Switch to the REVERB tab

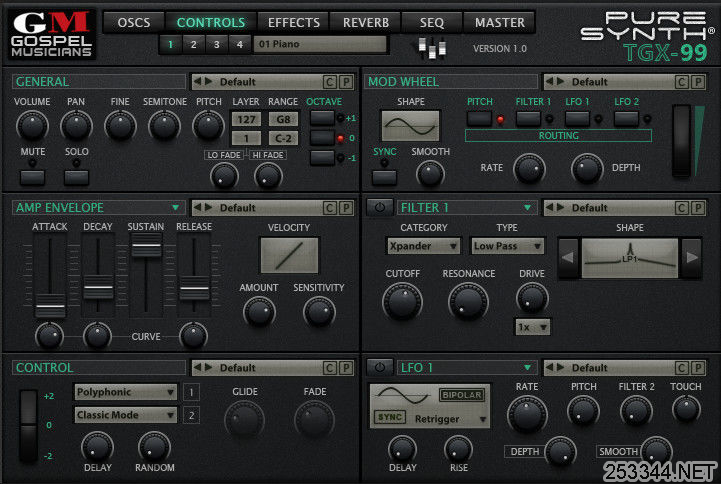click(366, 23)
